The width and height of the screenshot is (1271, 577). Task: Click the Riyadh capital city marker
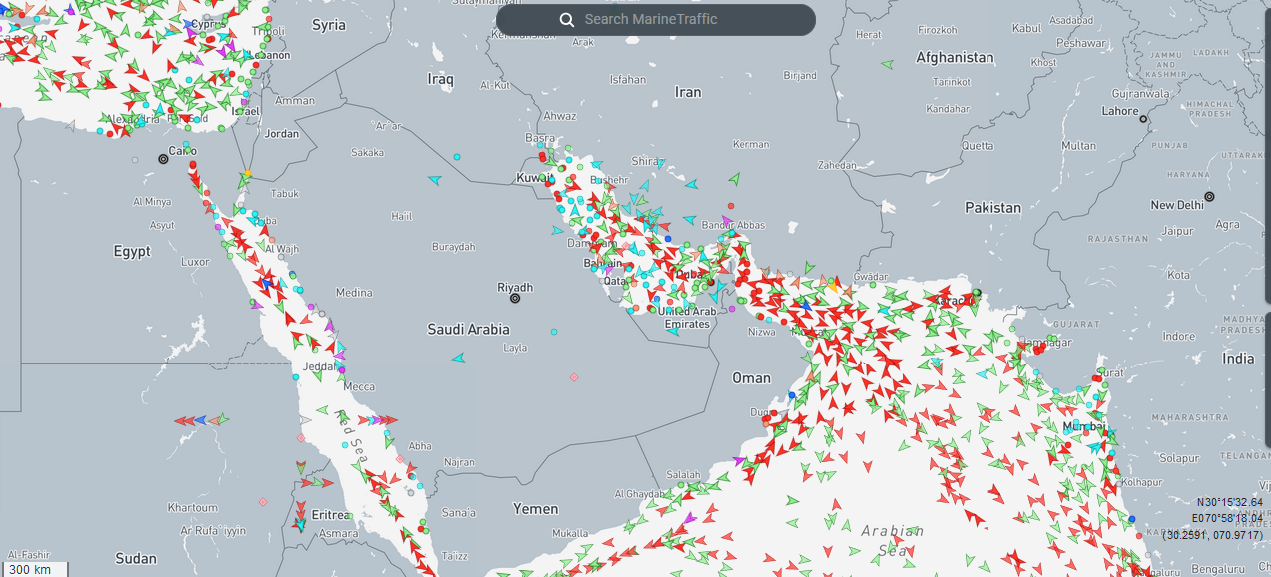pyautogui.click(x=515, y=298)
